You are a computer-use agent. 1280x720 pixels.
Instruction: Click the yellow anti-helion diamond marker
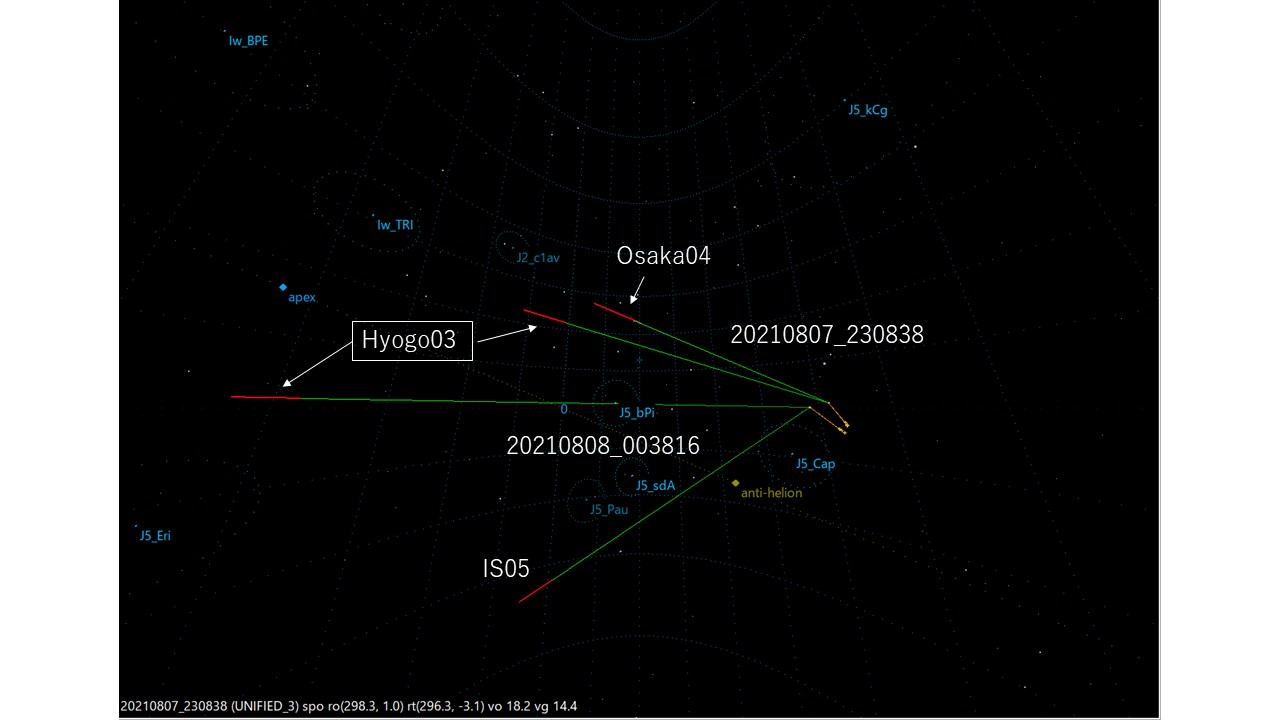pyautogui.click(x=735, y=483)
